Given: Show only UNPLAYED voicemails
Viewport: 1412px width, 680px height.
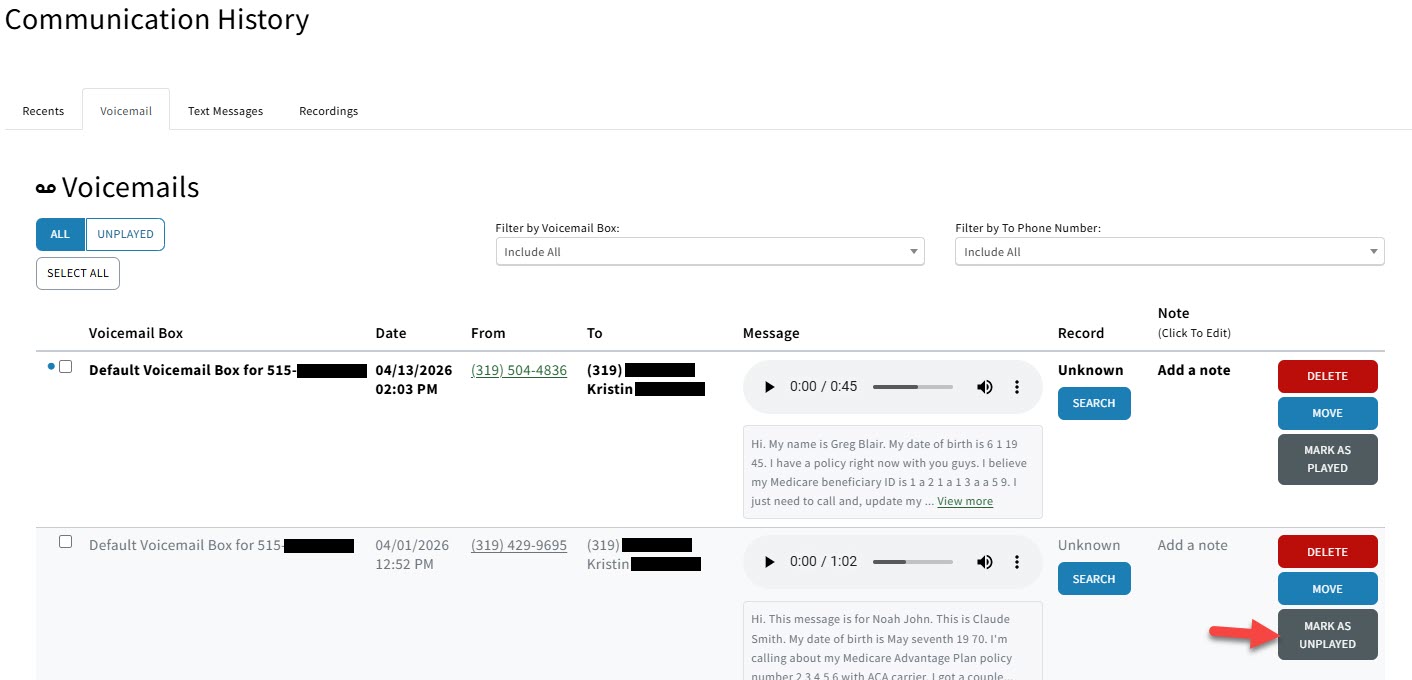Looking at the screenshot, I should (x=125, y=234).
